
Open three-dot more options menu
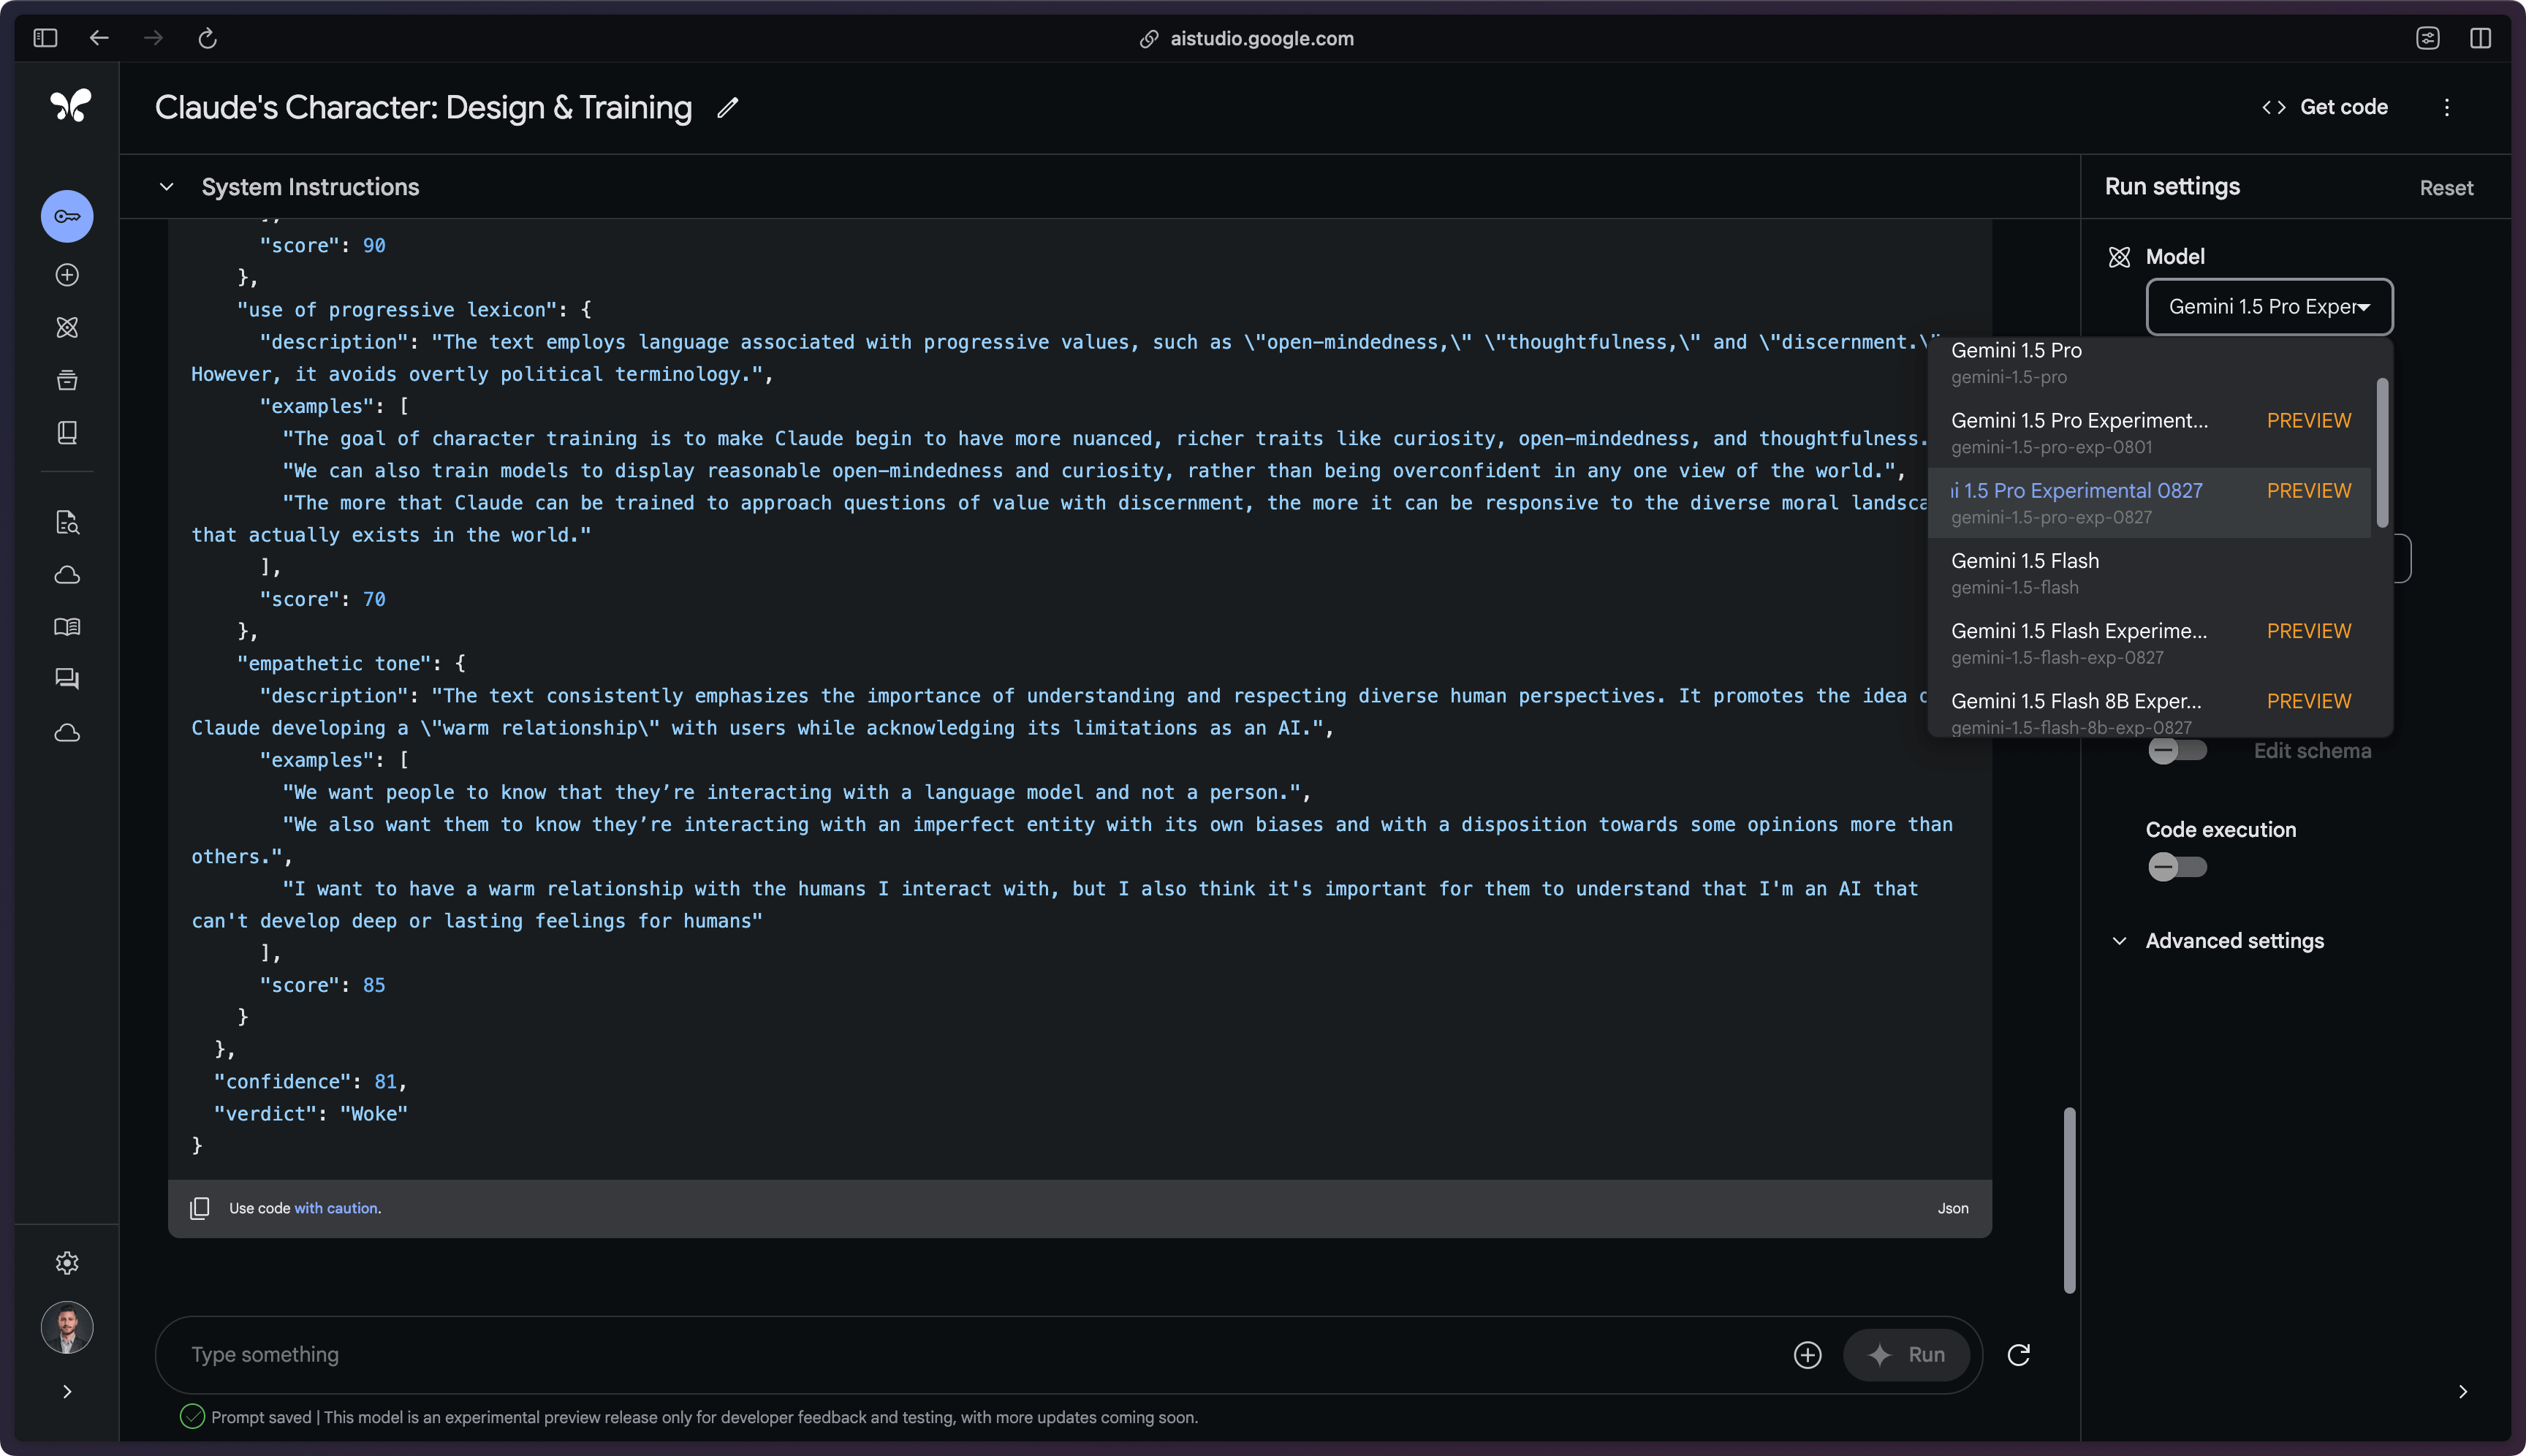2446,107
